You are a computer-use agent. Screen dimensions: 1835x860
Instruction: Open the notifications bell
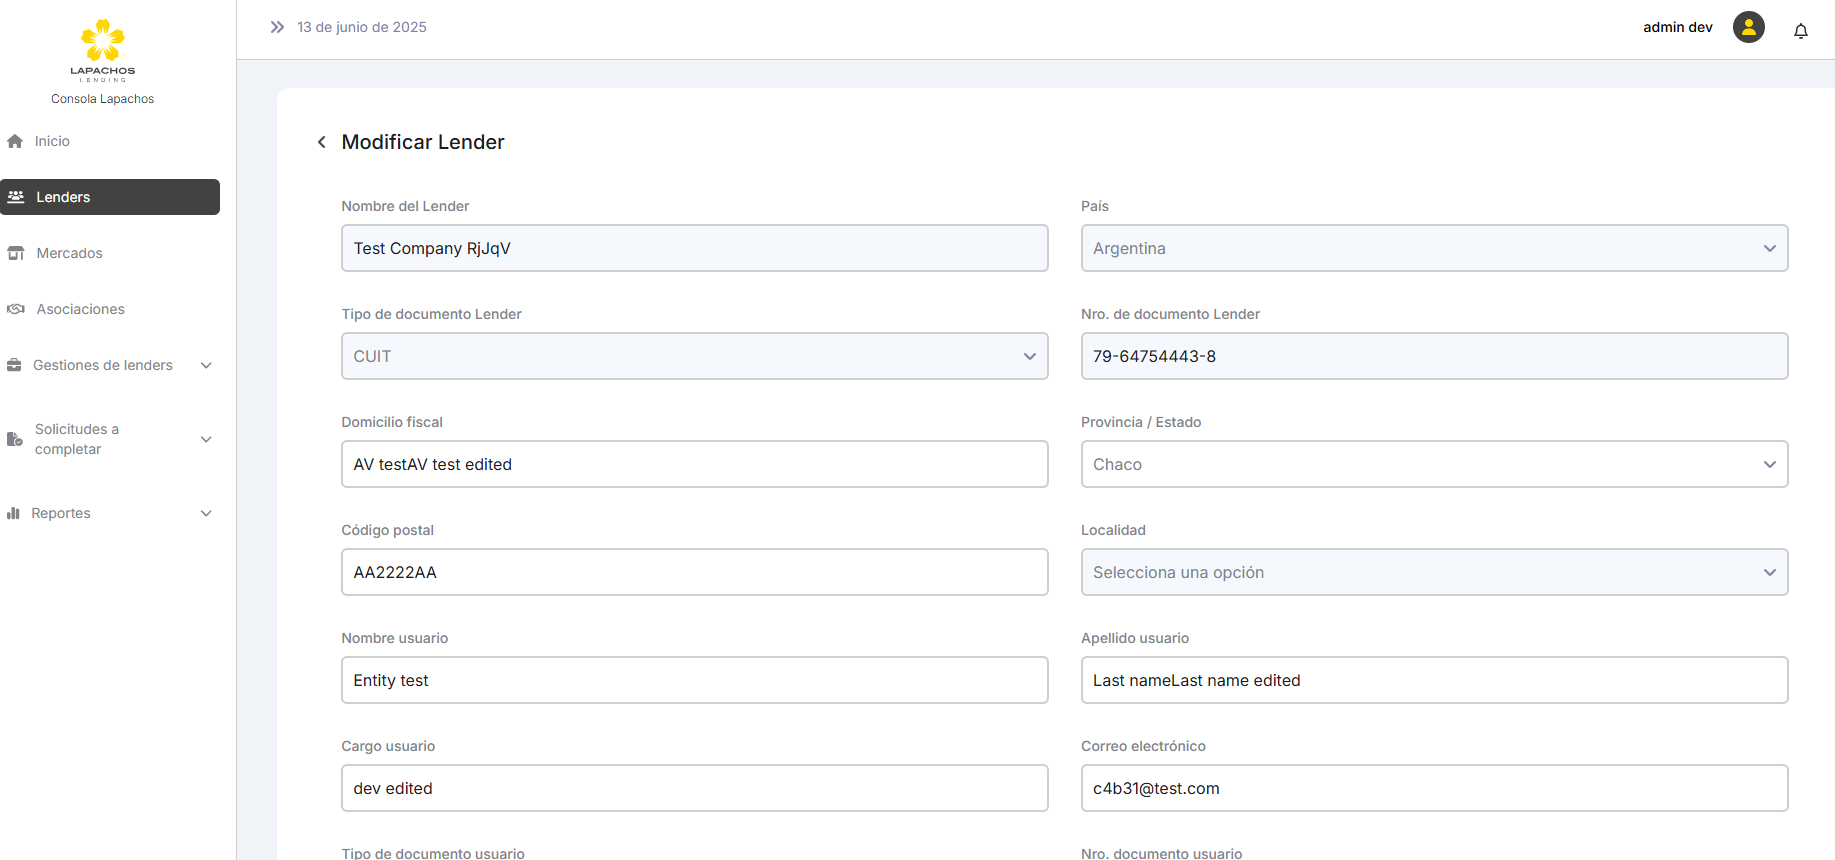(1800, 31)
